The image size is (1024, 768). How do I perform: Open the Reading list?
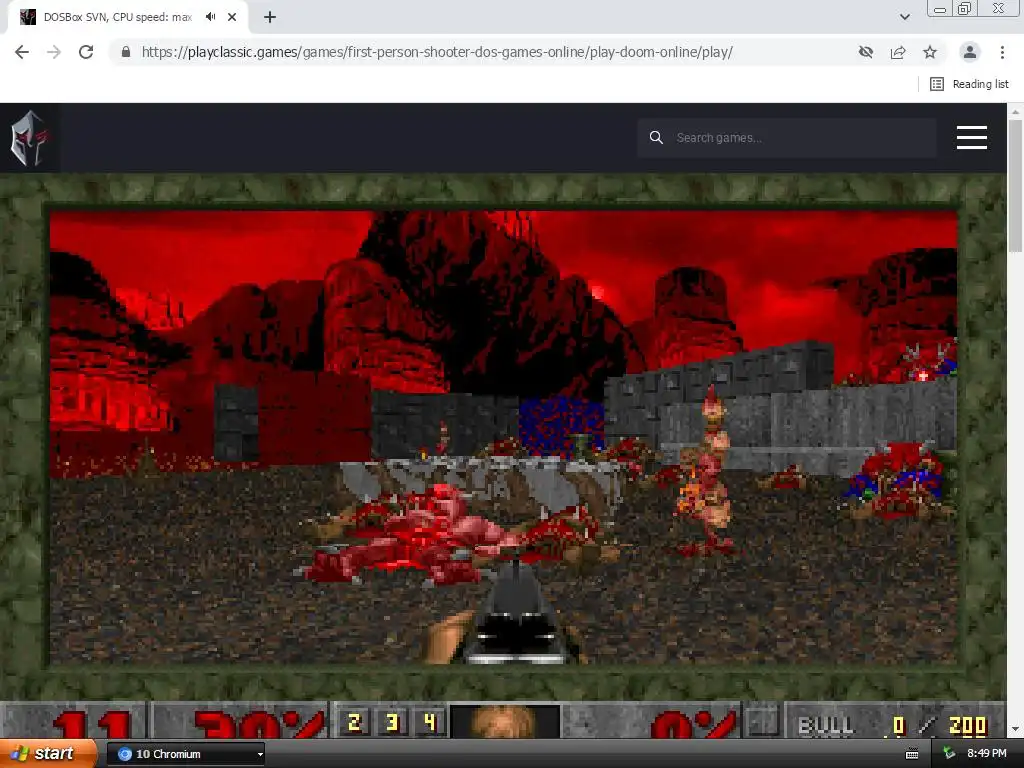click(x=969, y=84)
